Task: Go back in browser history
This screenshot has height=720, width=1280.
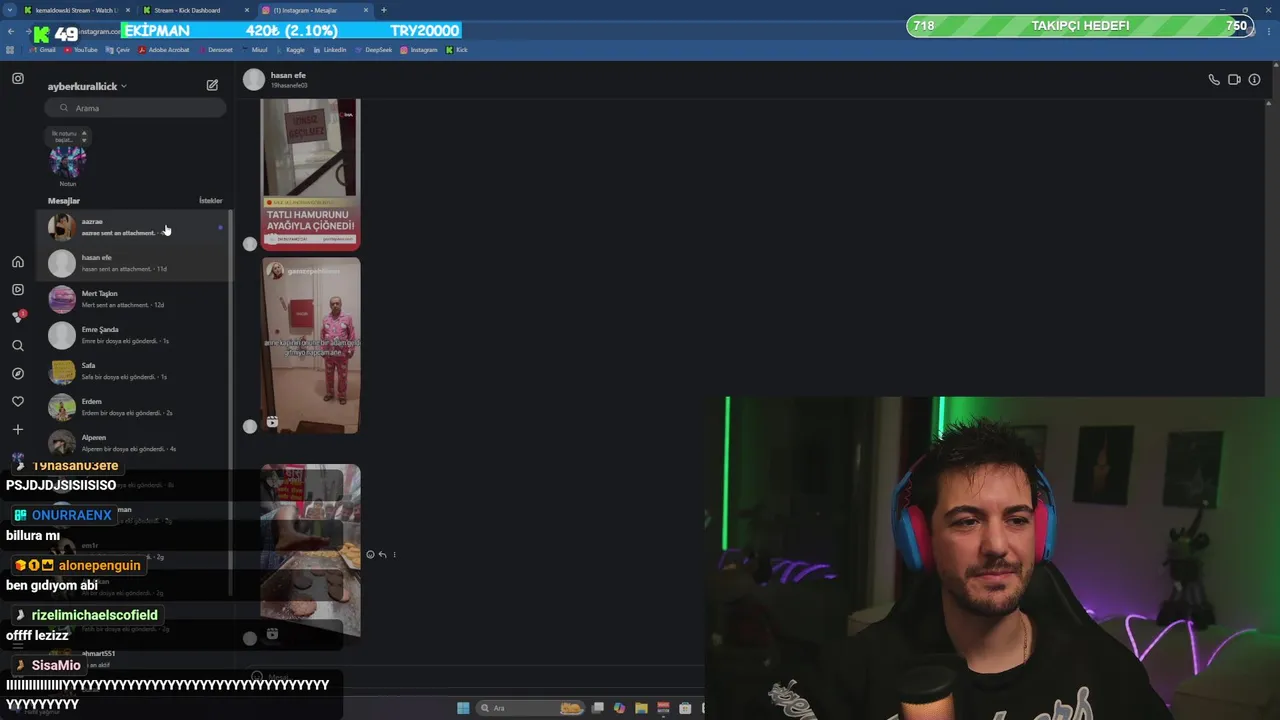Action: 11,31
